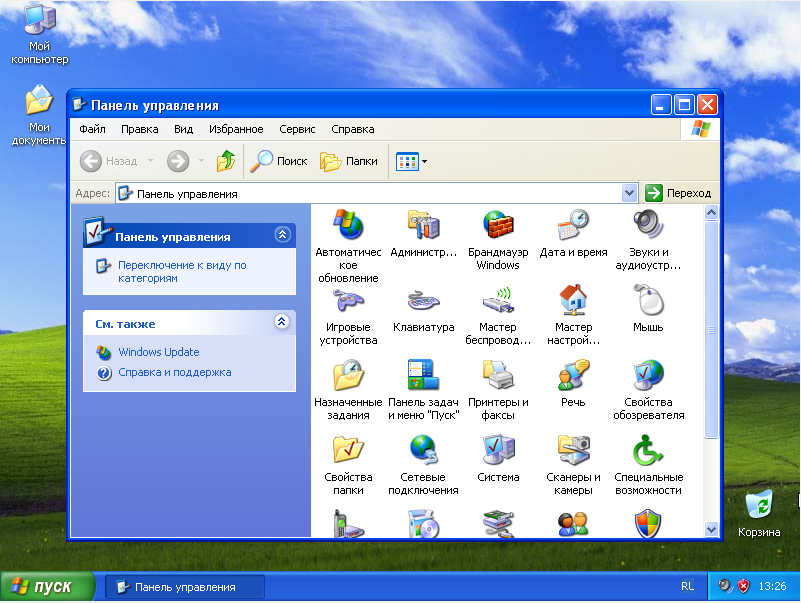The image size is (801, 603).
Task: Open the Дата и время icon
Action: 573,225
